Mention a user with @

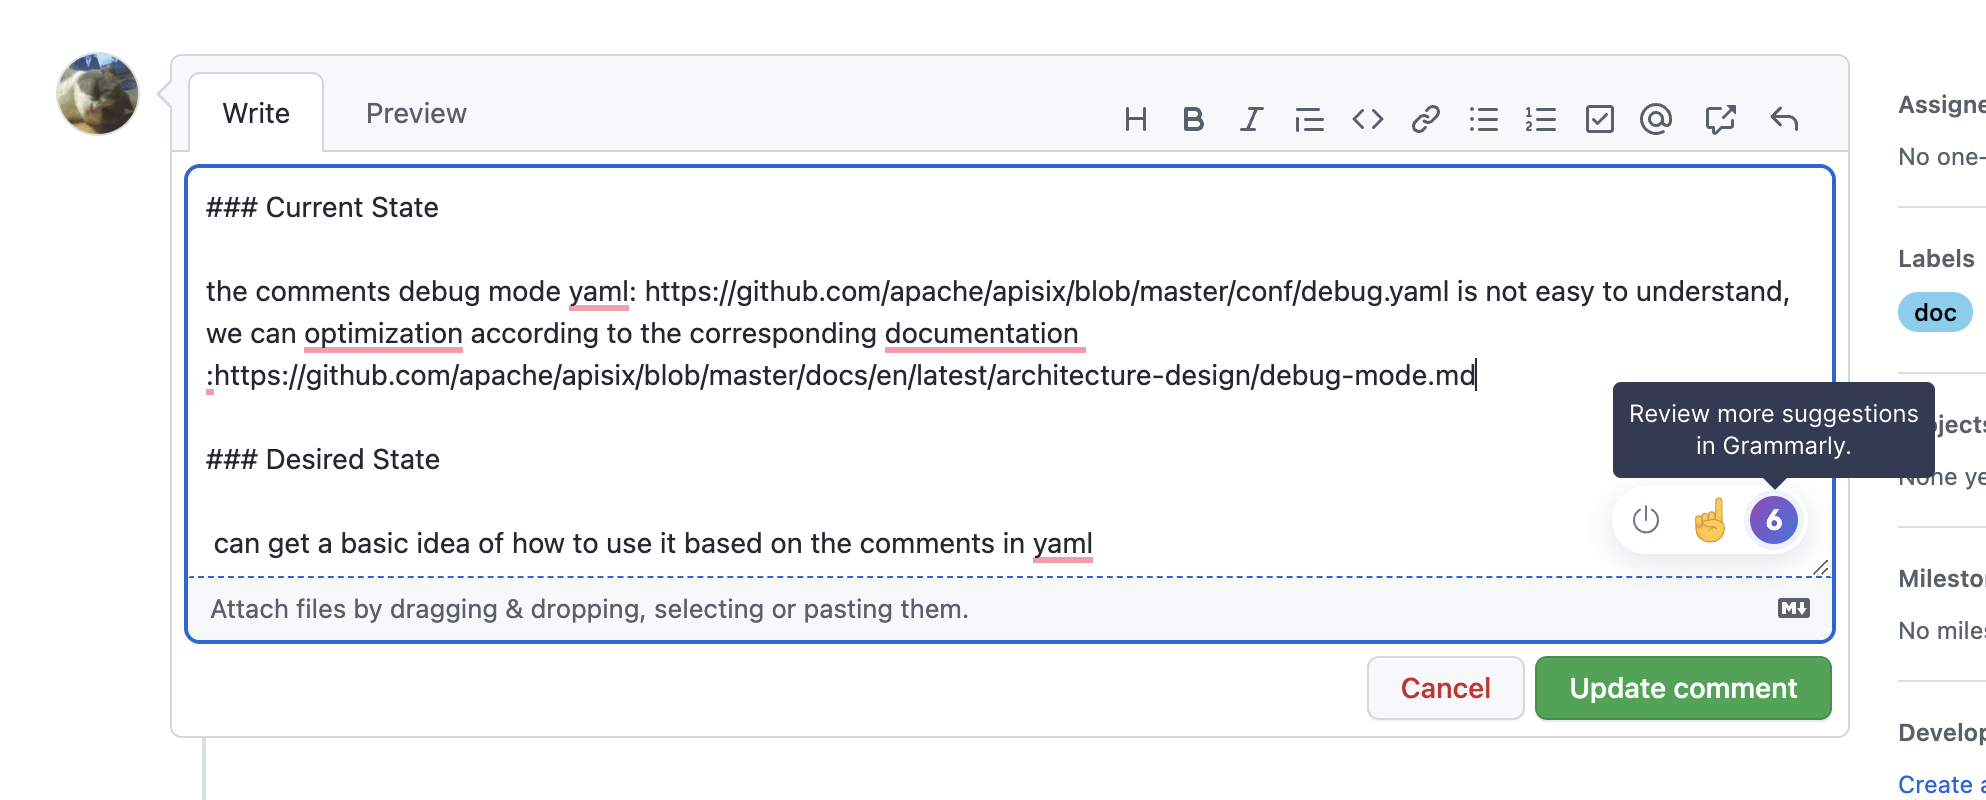coord(1657,119)
